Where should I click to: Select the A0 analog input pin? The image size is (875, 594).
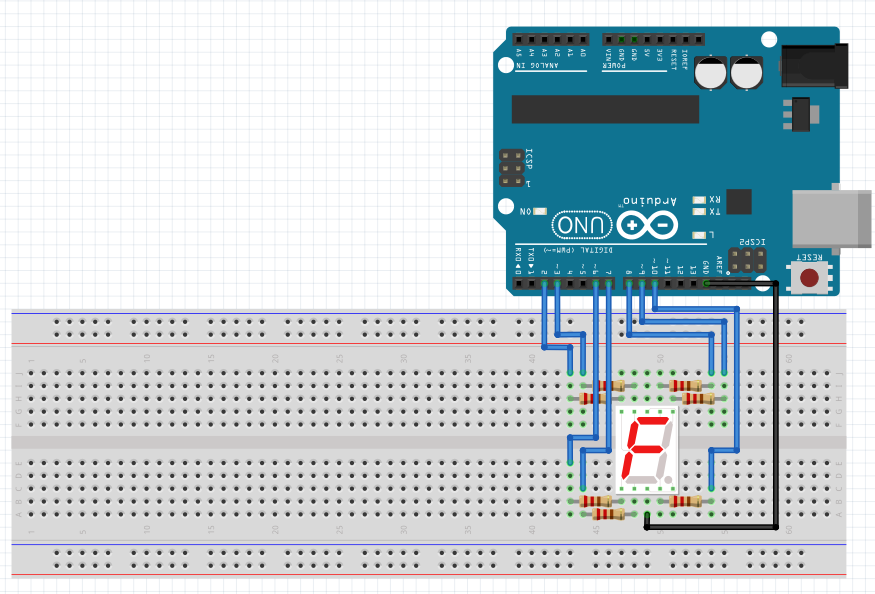click(582, 38)
